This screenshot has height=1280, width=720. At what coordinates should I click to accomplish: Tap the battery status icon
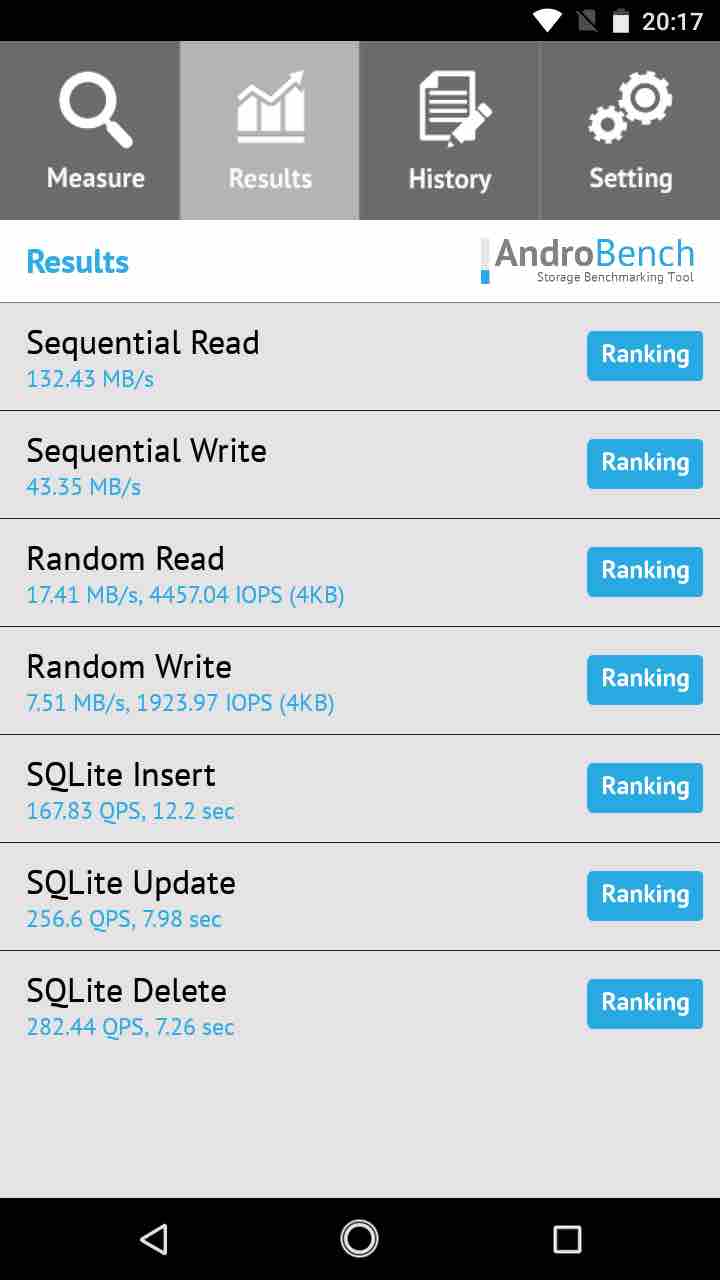621,20
